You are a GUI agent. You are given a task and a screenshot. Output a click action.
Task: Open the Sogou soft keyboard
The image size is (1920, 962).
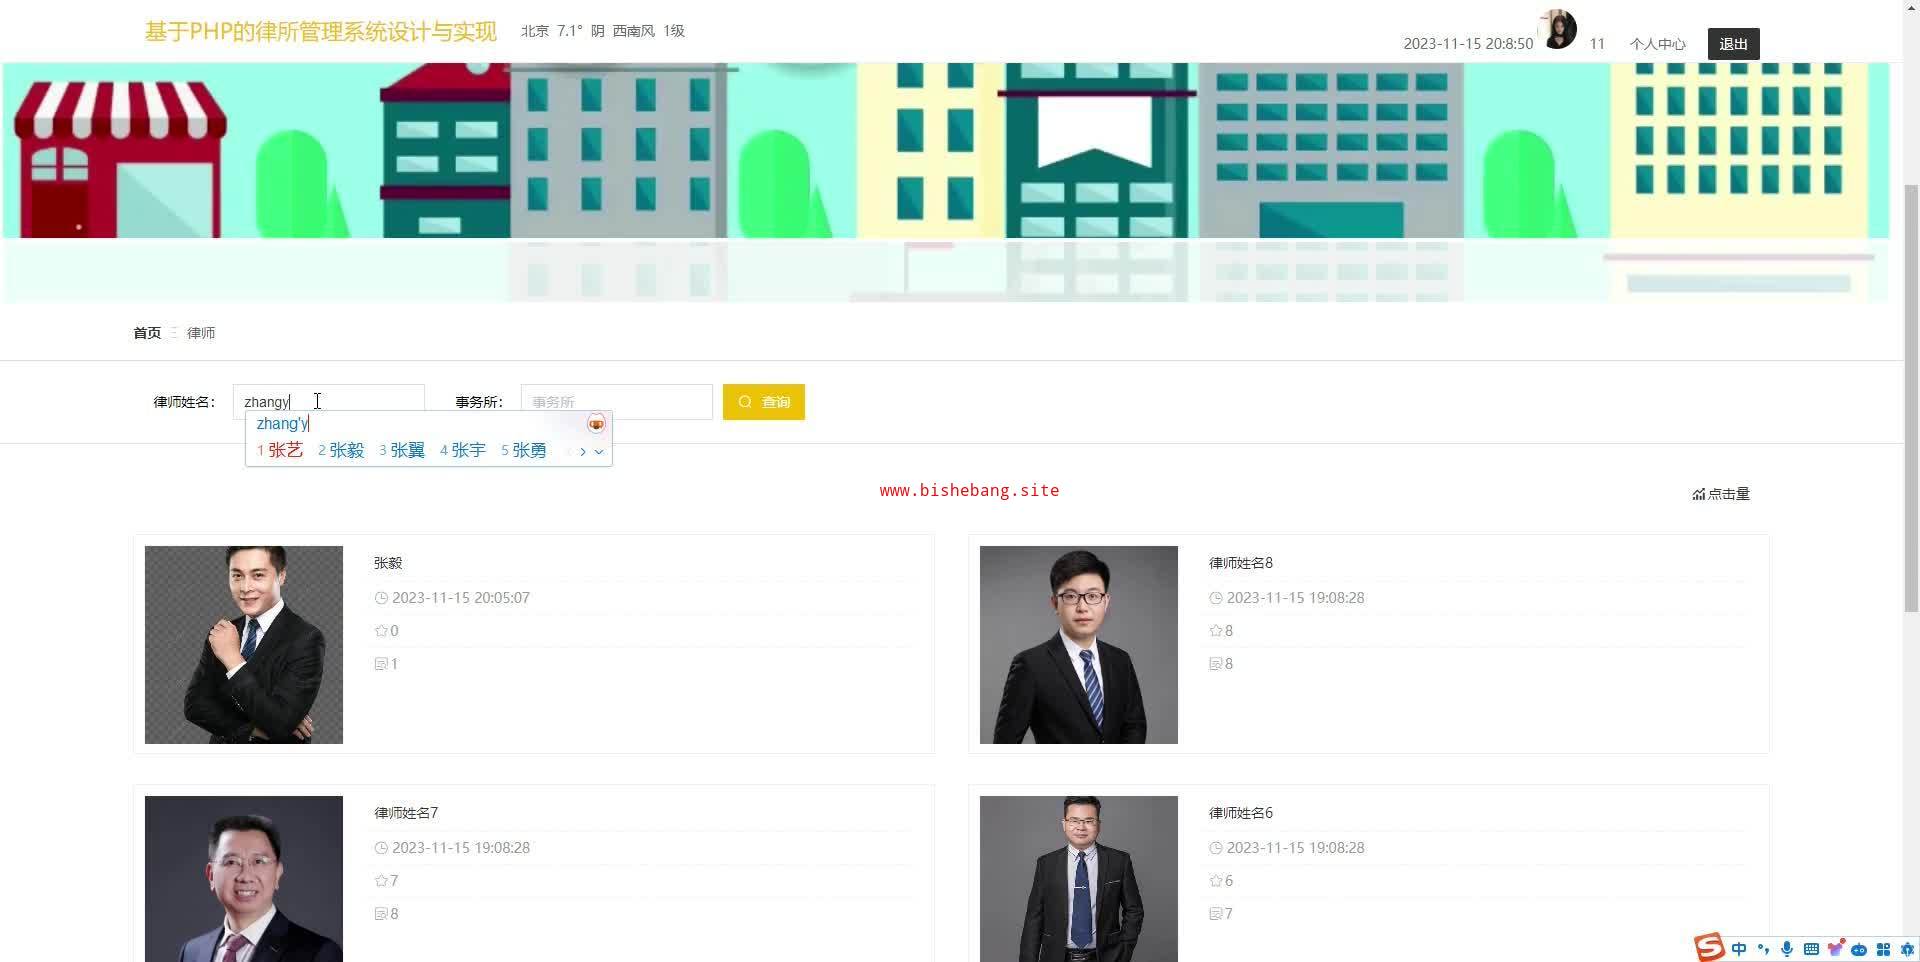pyautogui.click(x=1811, y=949)
